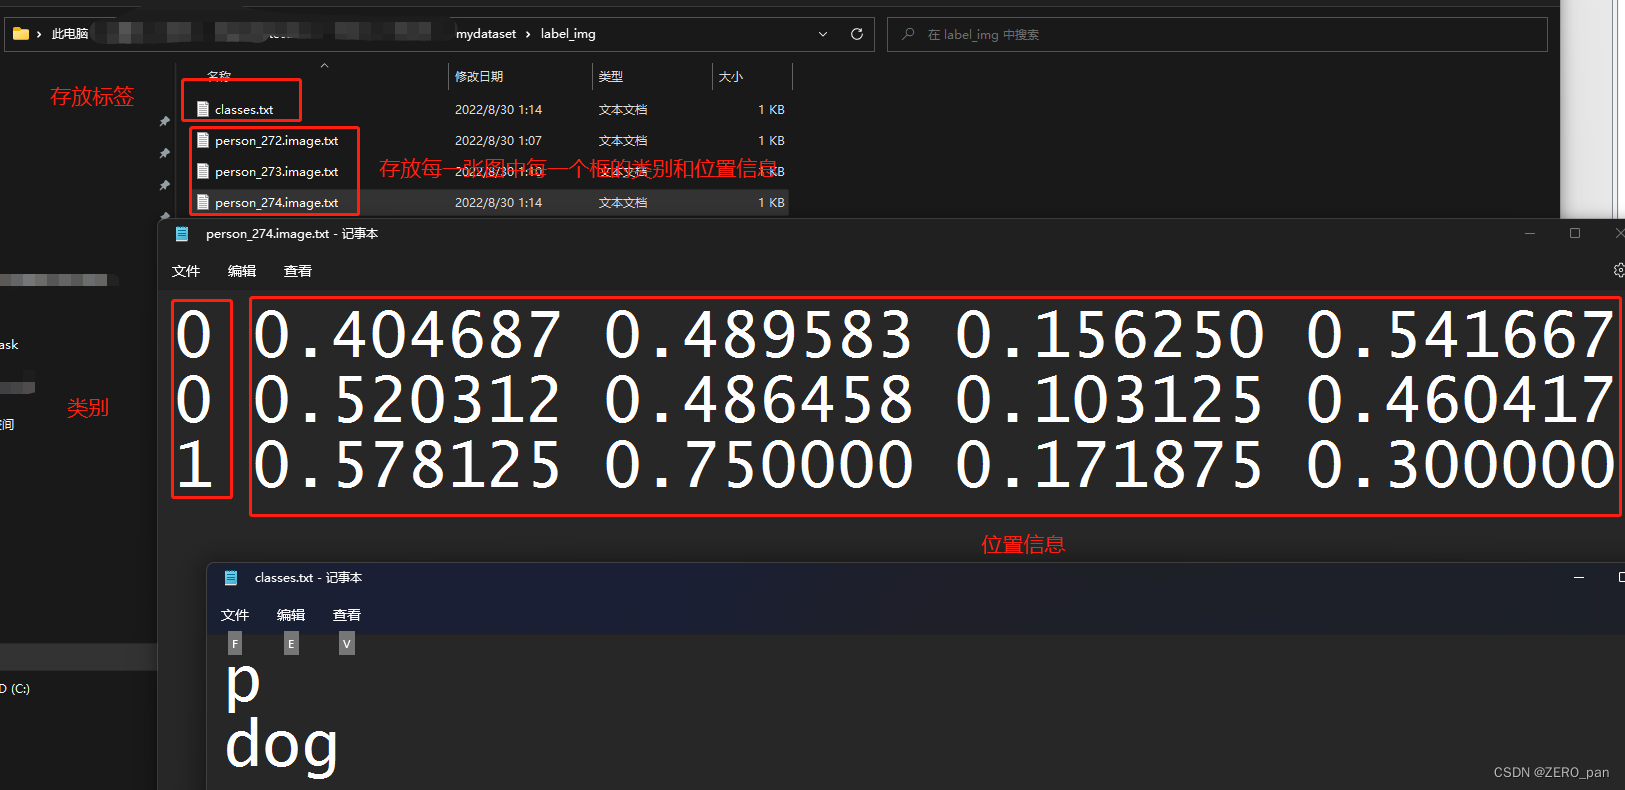Sort files by the 类型 column
This screenshot has width=1625, height=790.
tap(611, 77)
